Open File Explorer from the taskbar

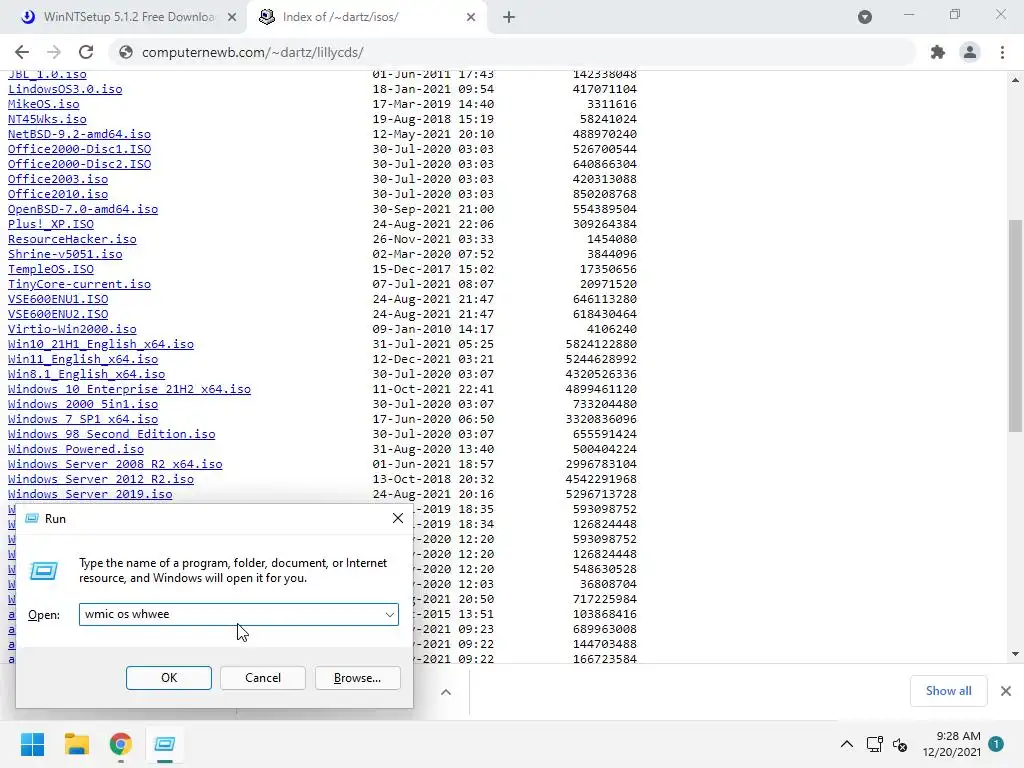[x=76, y=744]
